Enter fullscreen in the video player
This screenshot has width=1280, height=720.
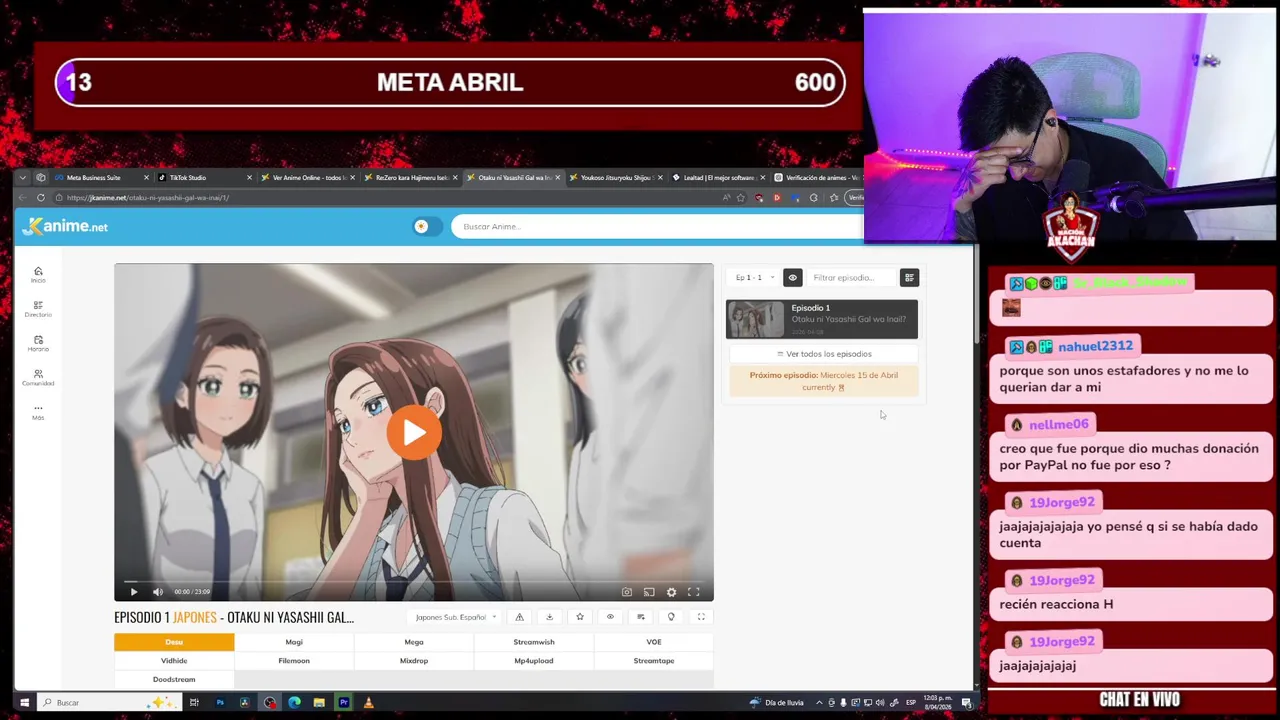pyautogui.click(x=693, y=592)
